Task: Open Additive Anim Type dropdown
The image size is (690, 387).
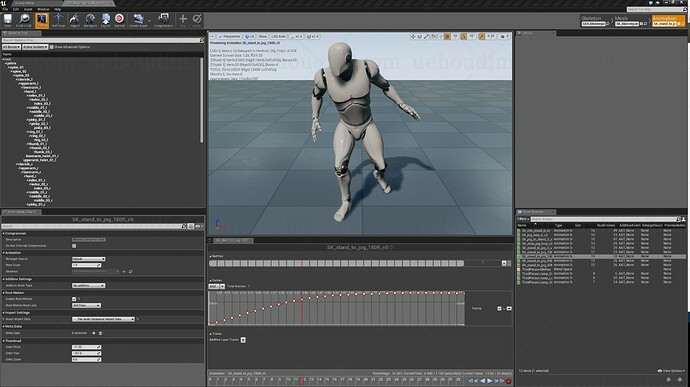Action: click(88, 285)
